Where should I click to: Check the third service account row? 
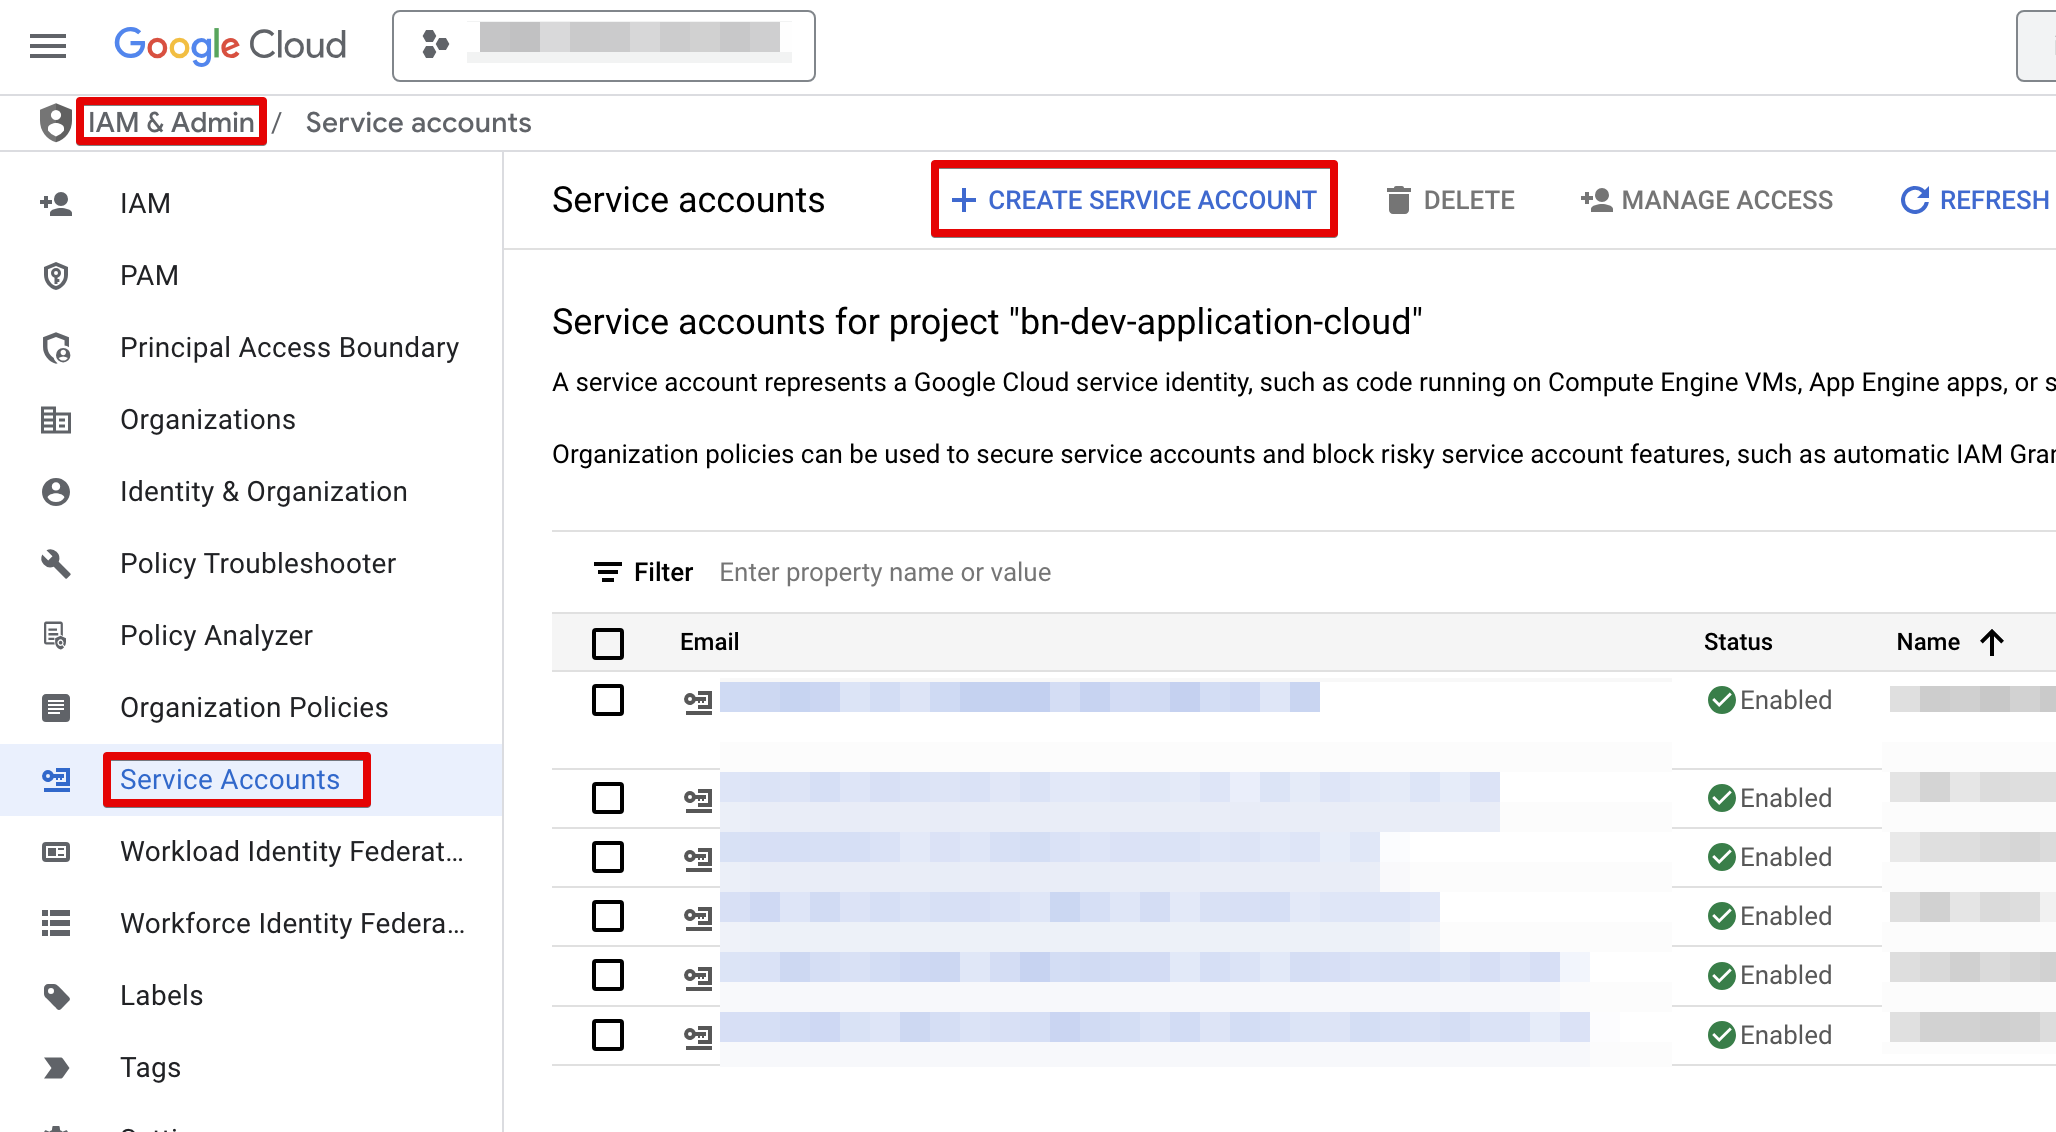(x=608, y=857)
